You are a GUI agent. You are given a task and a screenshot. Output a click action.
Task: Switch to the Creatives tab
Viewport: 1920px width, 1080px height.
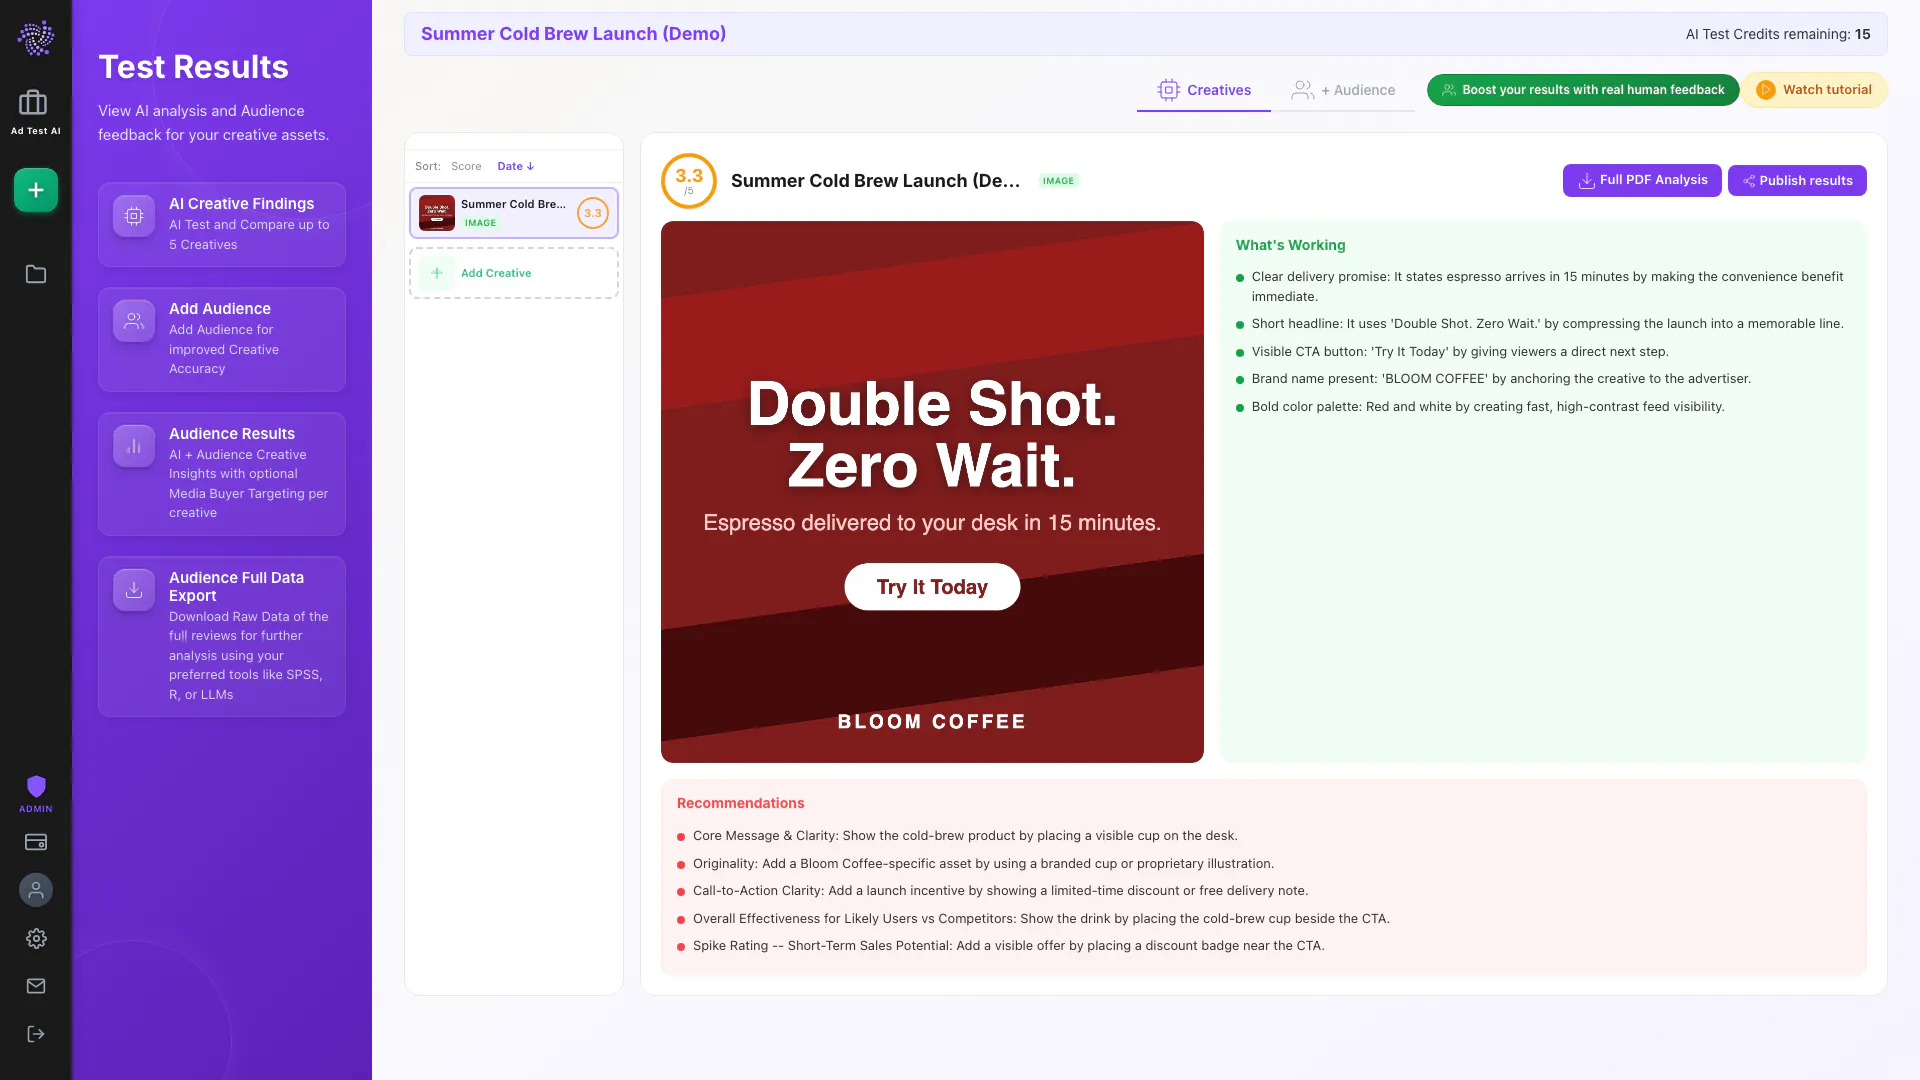1204,90
